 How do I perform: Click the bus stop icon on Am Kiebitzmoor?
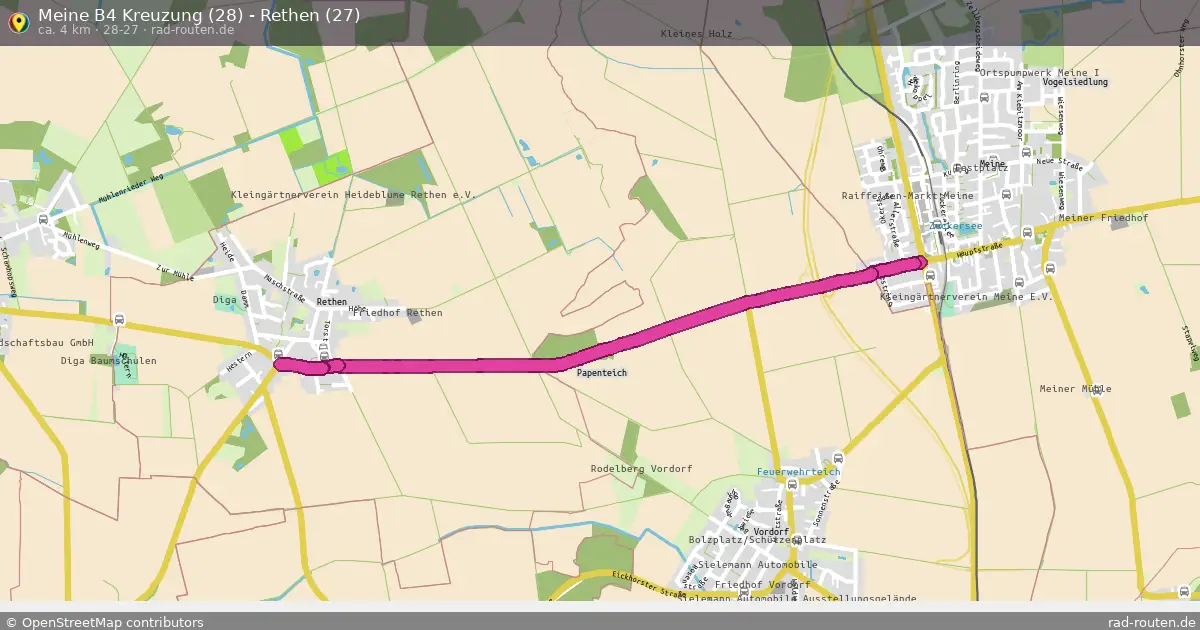[x=1026, y=153]
